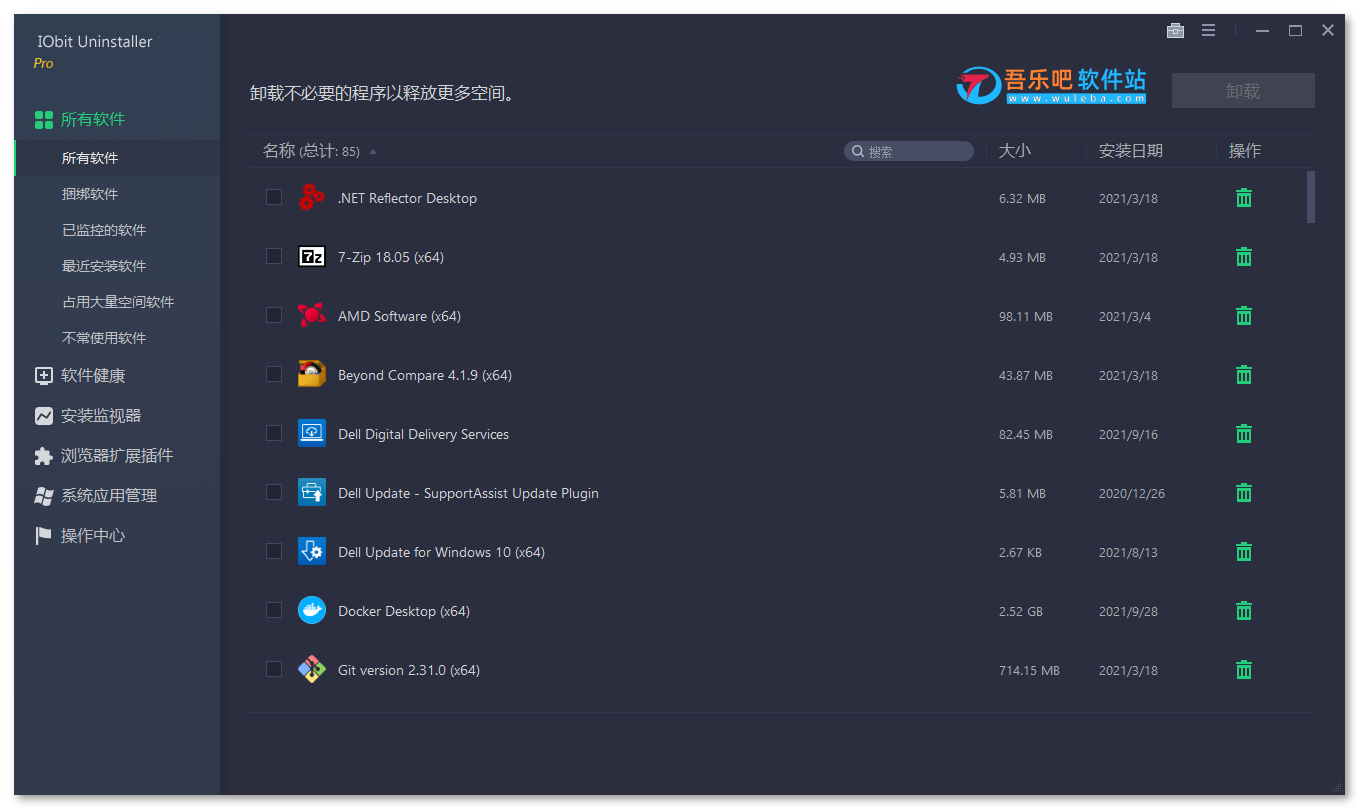Select the Docker Desktop (x64) checkbox
The height and width of the screenshot is (809, 1359).
coord(274,610)
